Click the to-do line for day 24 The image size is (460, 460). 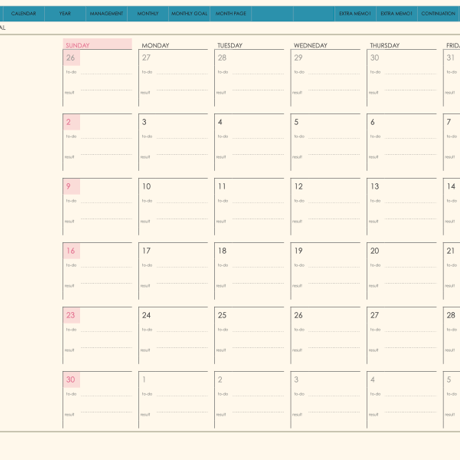182,331
